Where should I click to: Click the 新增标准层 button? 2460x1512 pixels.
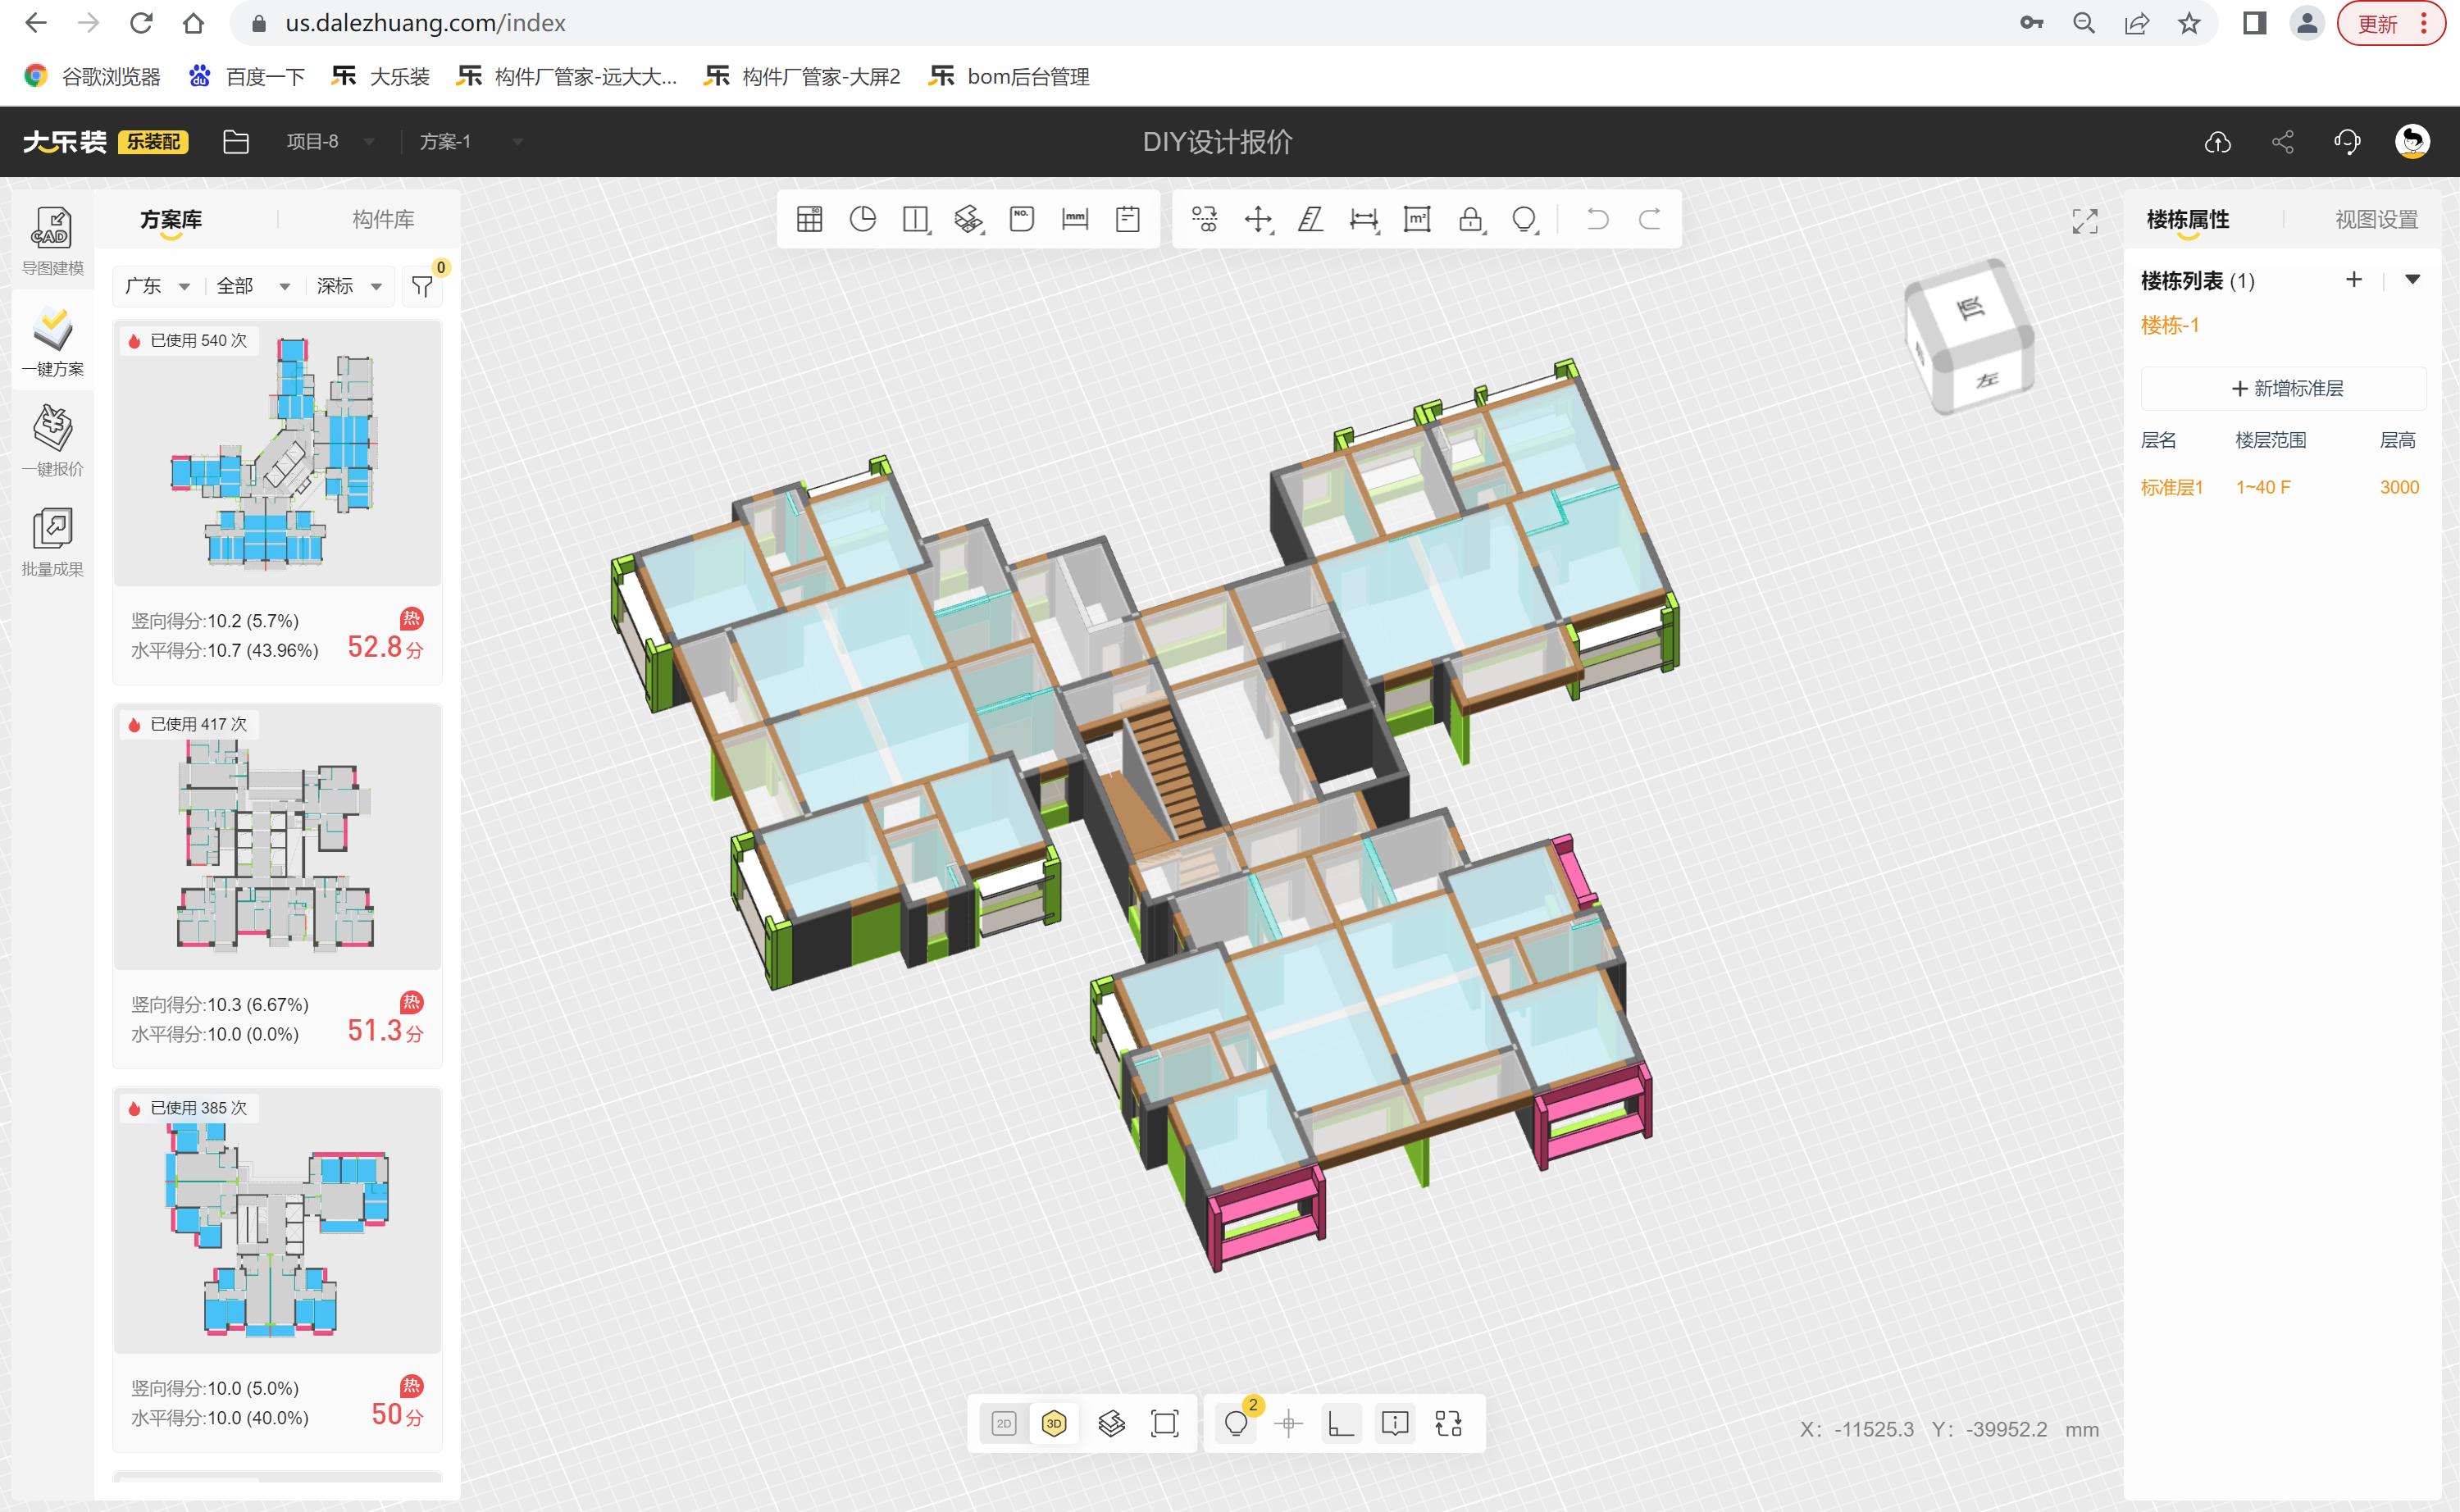pyautogui.click(x=2286, y=388)
